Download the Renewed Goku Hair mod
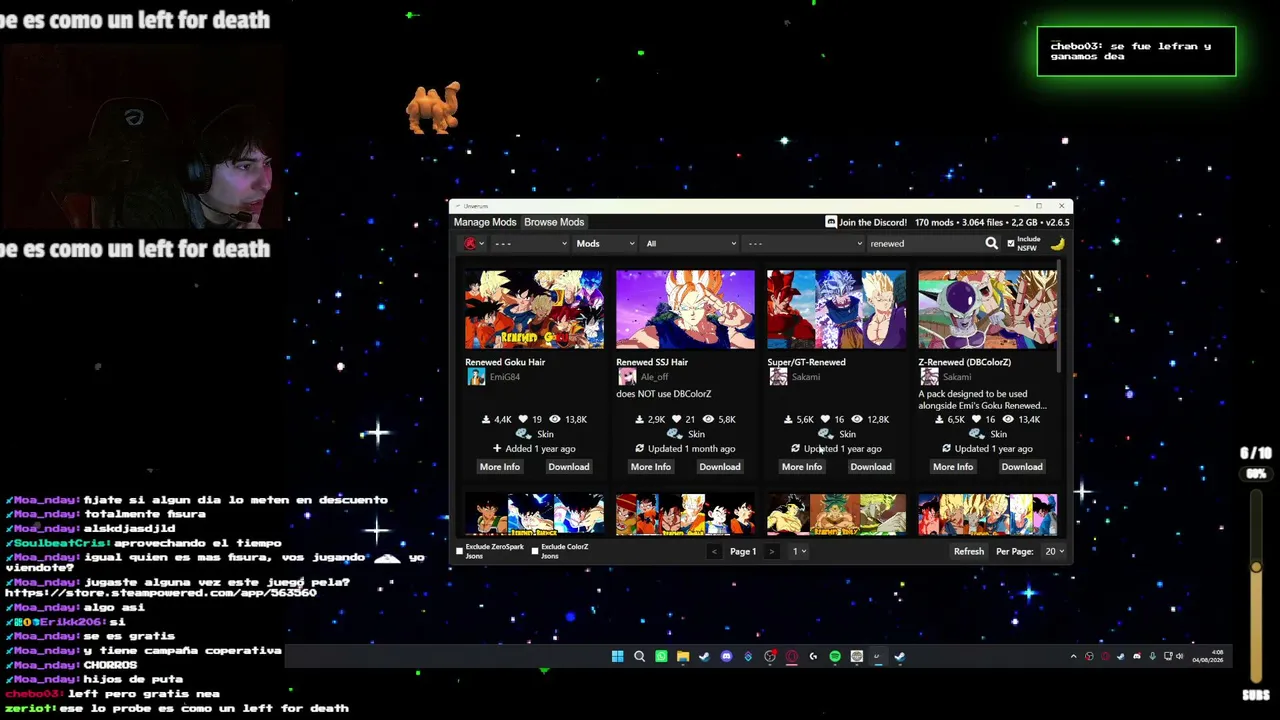Screen dimensions: 1280x720 [x=568, y=467]
